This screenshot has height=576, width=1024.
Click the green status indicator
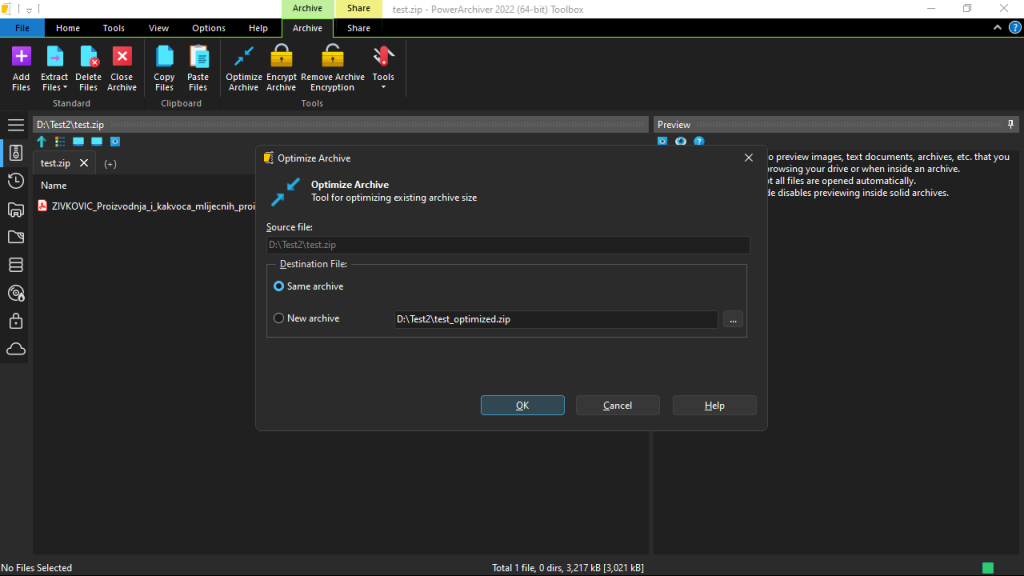pos(987,568)
